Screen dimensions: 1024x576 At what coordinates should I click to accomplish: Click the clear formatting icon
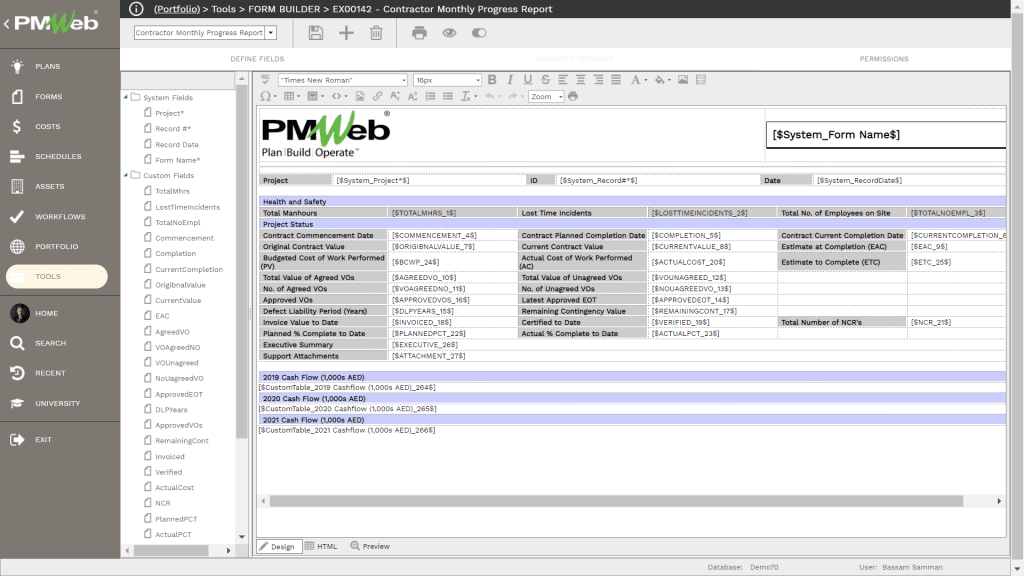[468, 96]
